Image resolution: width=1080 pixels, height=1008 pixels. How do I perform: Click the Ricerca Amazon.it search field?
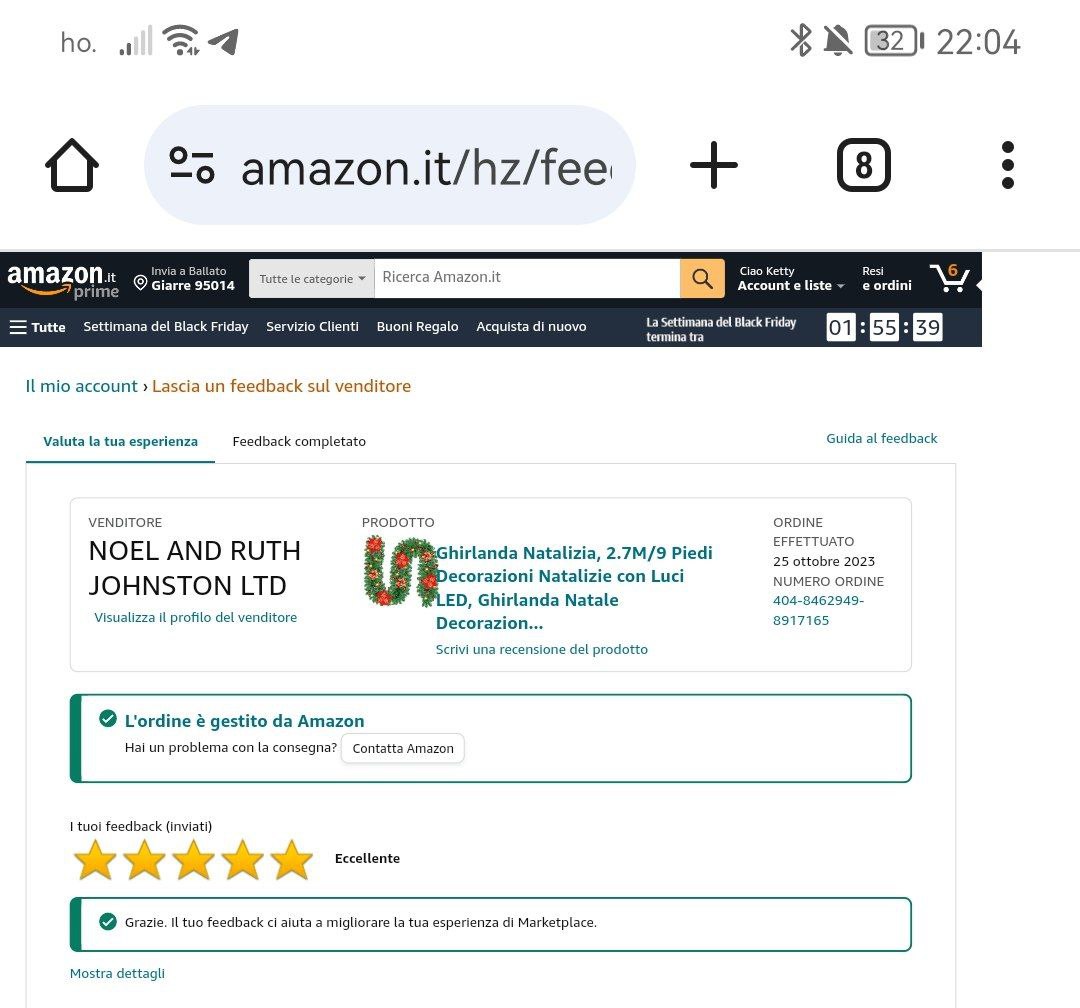tap(527, 278)
